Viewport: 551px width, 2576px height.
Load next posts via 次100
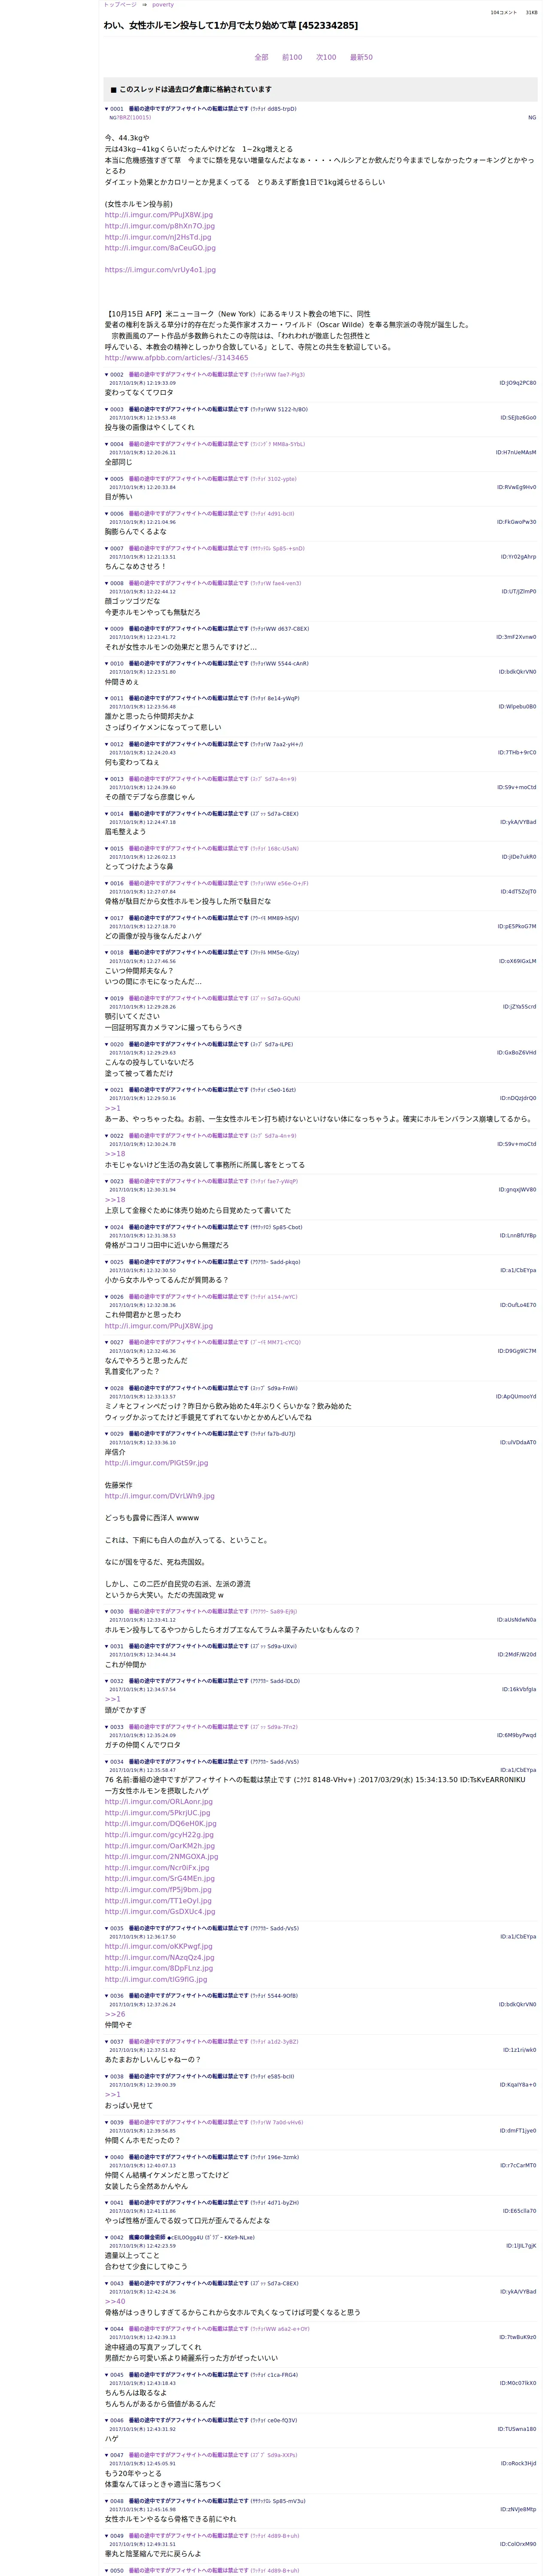326,57
